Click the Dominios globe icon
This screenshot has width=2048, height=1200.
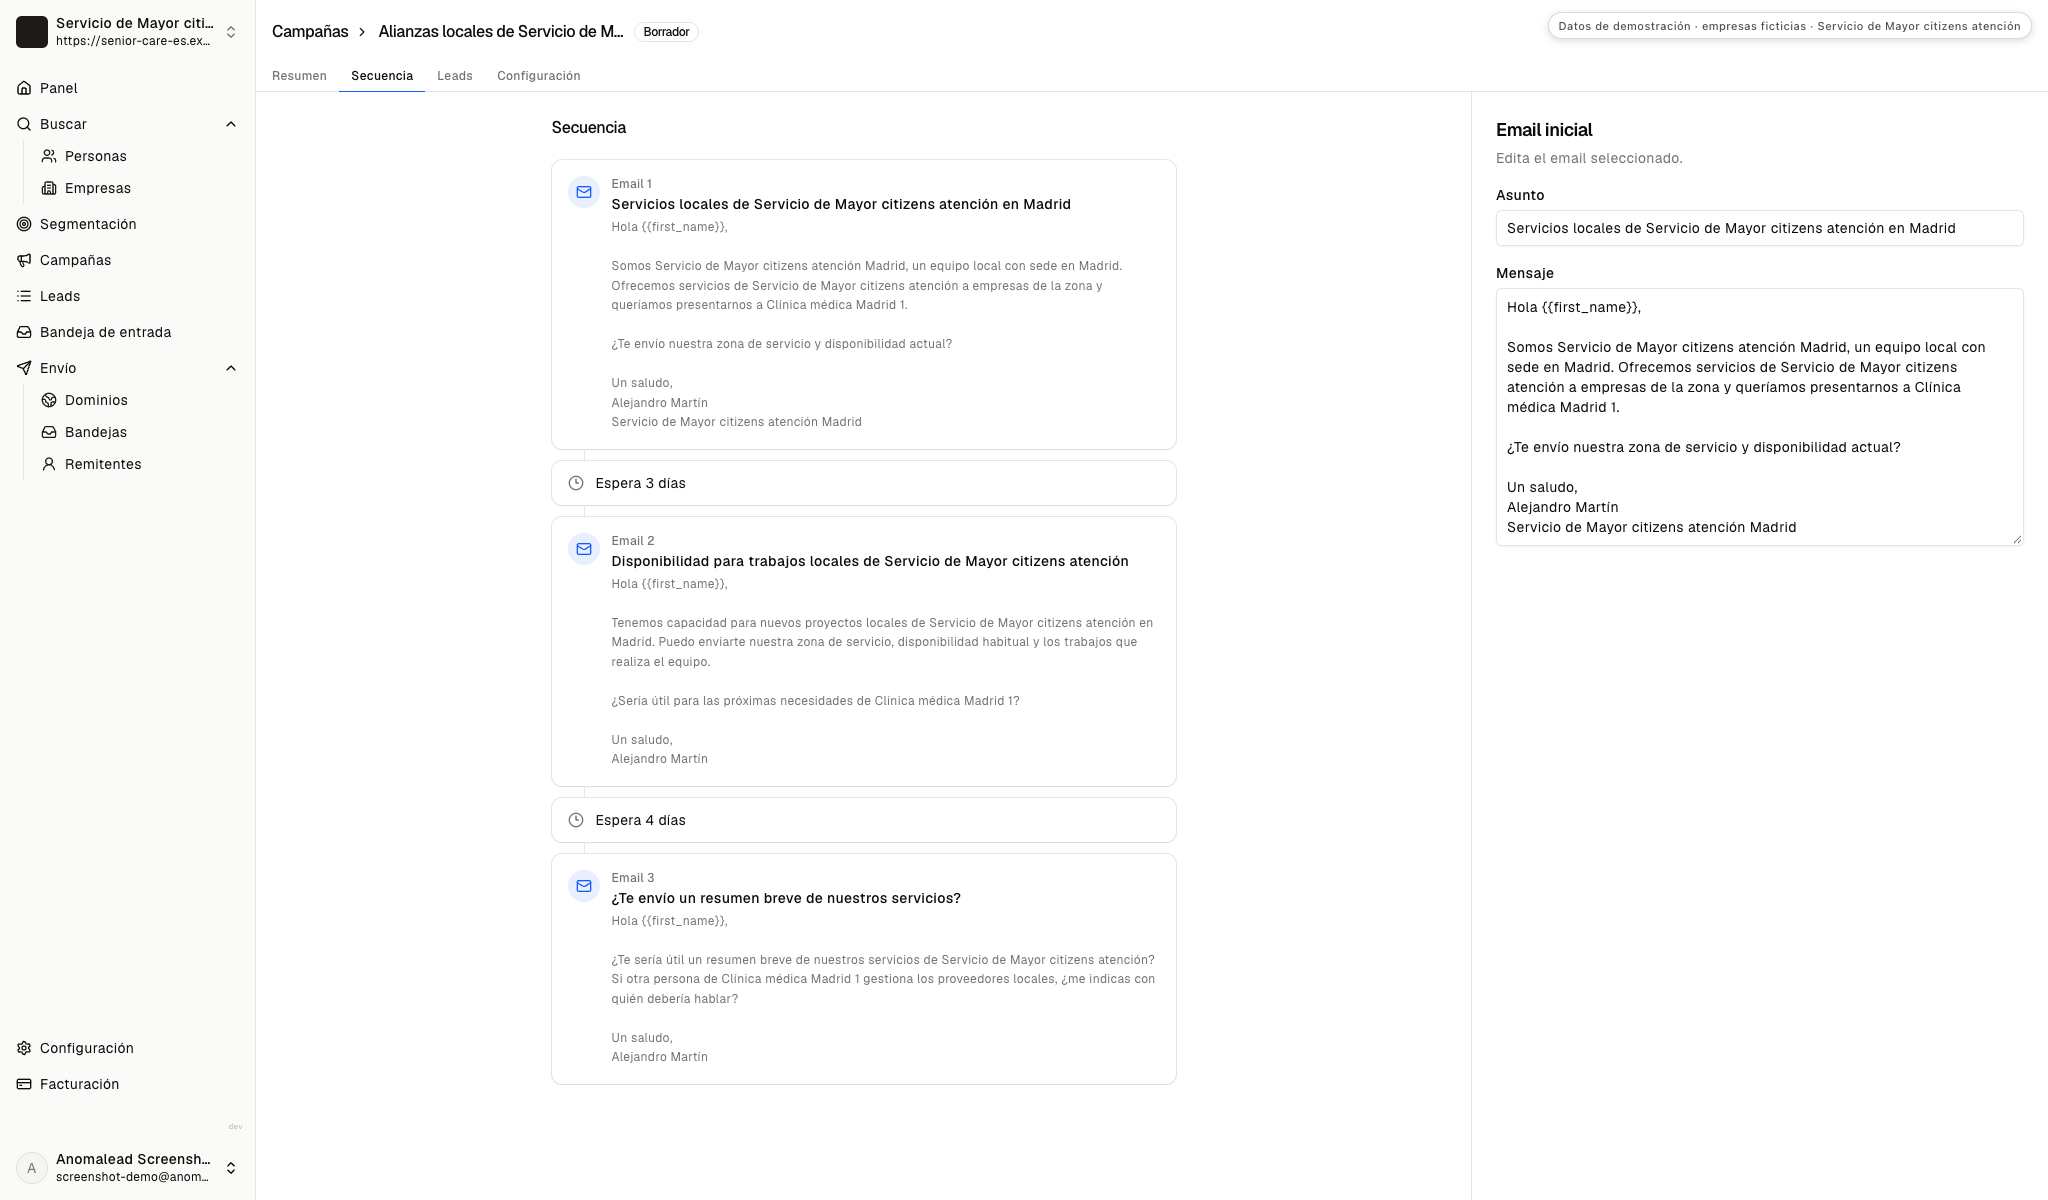[x=49, y=400]
